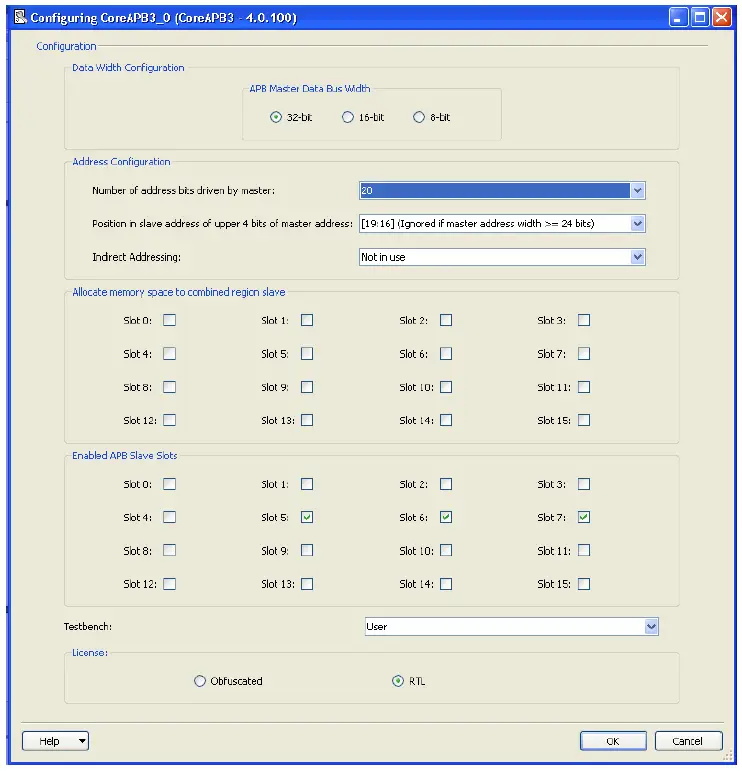Enable APB slave Slot 1
742x771 pixels.
pyautogui.click(x=307, y=484)
